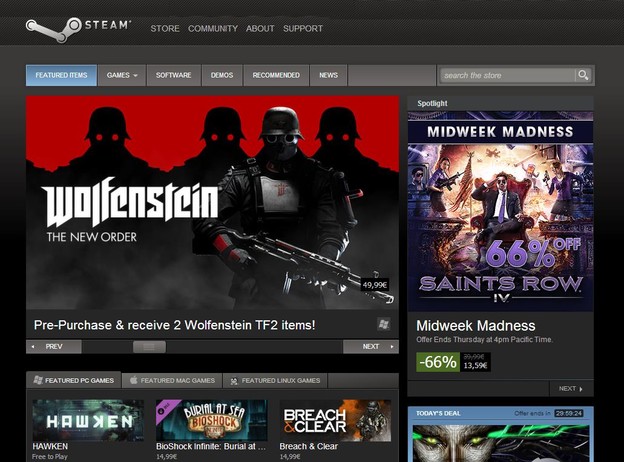Screen dimensions: 624x462
Task: Click the Linux icon in Featured Linux Games tab
Action: 232,381
